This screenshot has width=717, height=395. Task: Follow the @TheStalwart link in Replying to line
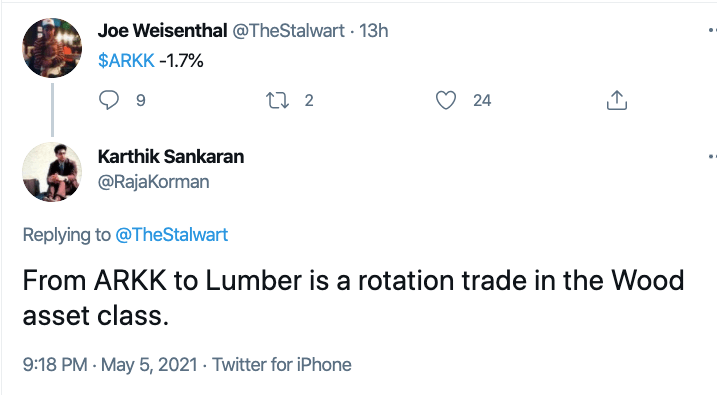click(x=171, y=235)
